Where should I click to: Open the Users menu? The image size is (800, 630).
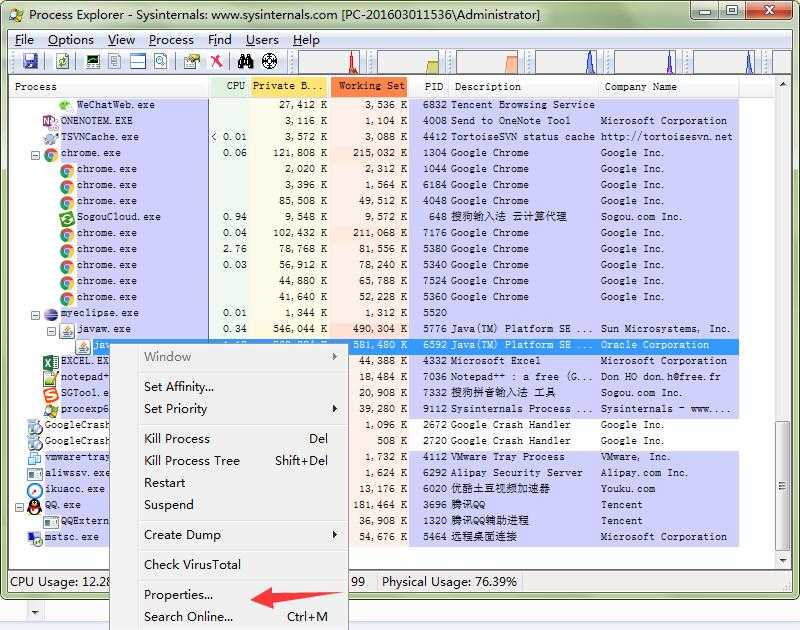pyautogui.click(x=262, y=40)
